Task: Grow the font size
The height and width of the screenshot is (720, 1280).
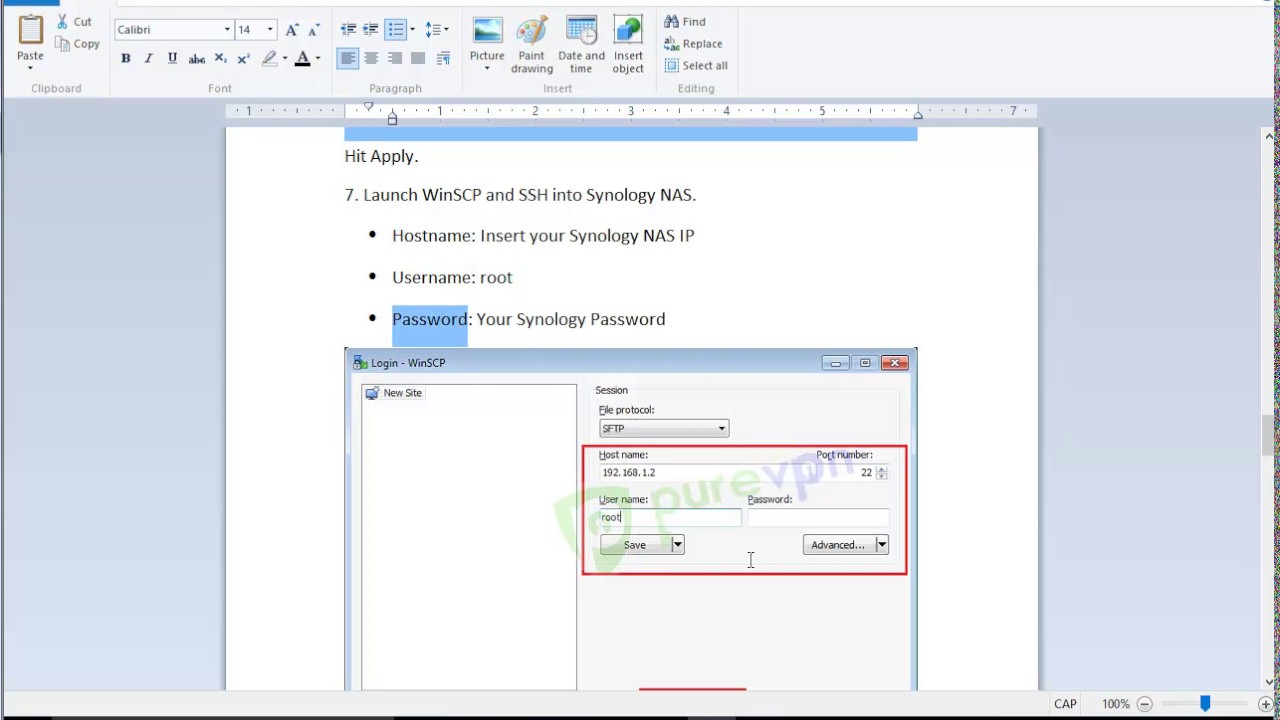Action: (292, 30)
